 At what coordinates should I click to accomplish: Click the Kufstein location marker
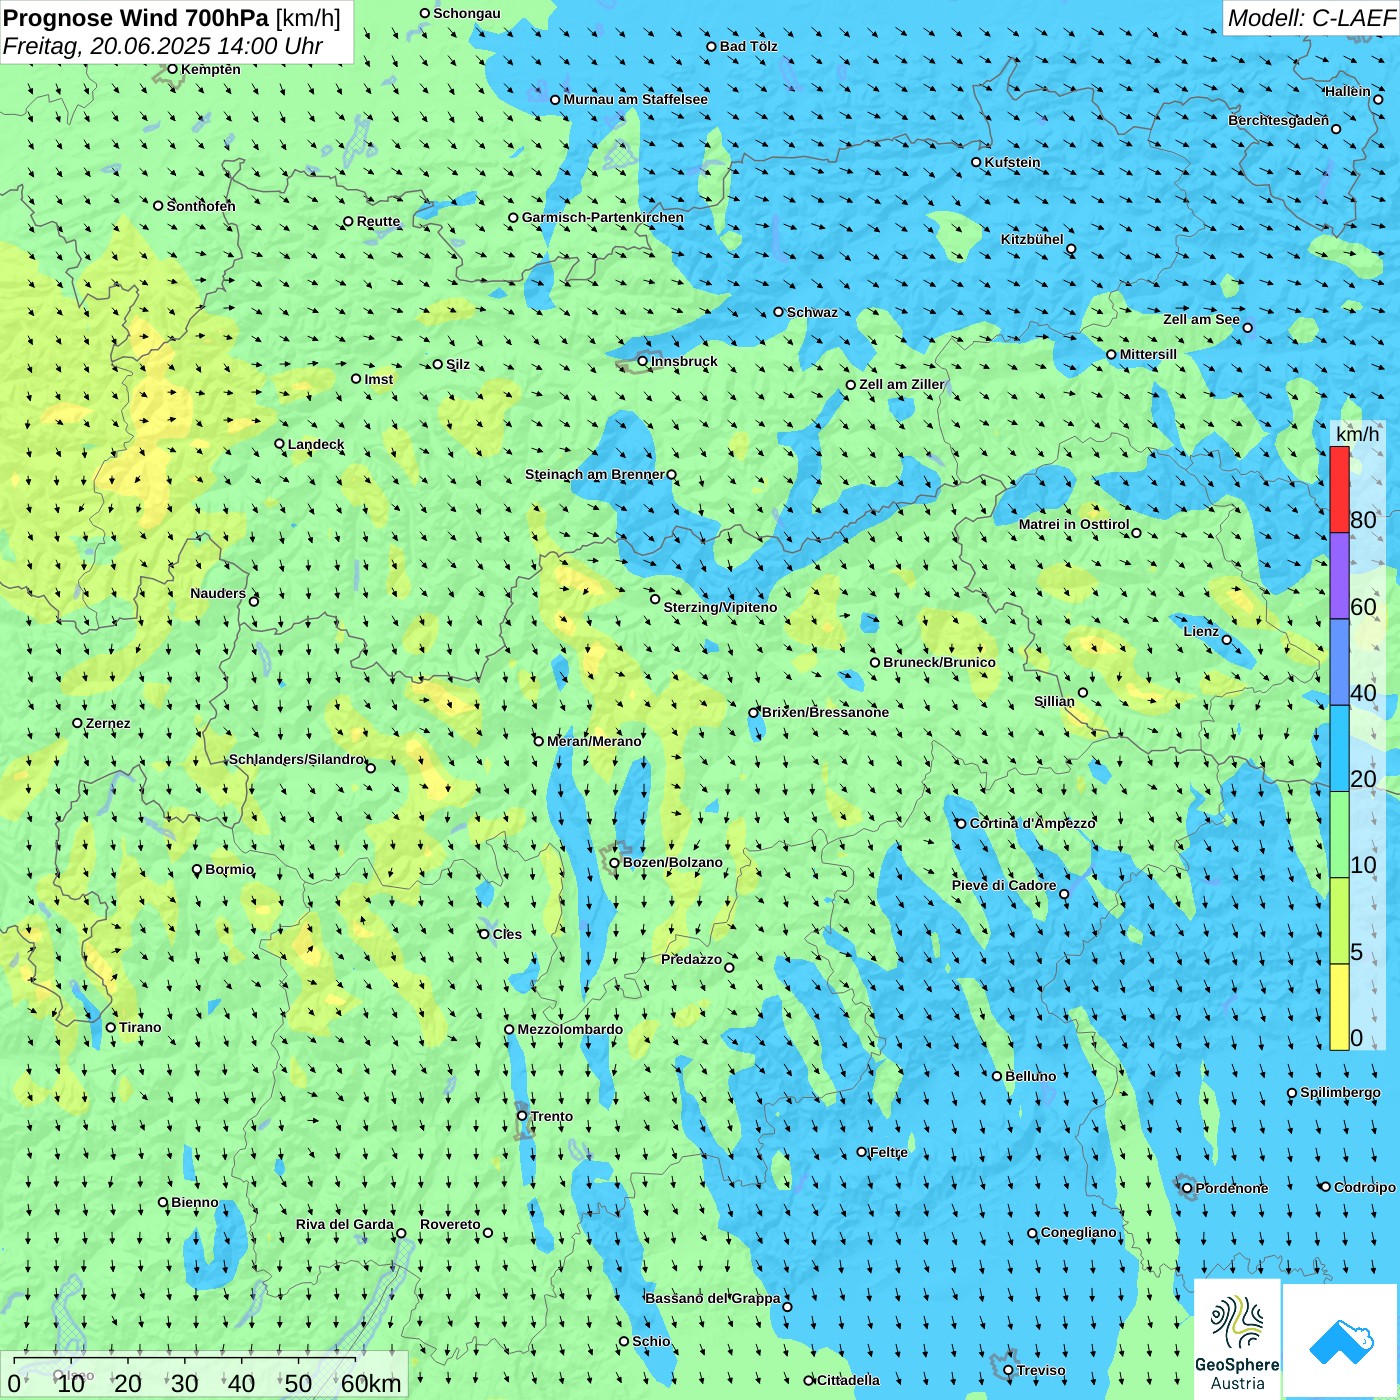click(977, 162)
